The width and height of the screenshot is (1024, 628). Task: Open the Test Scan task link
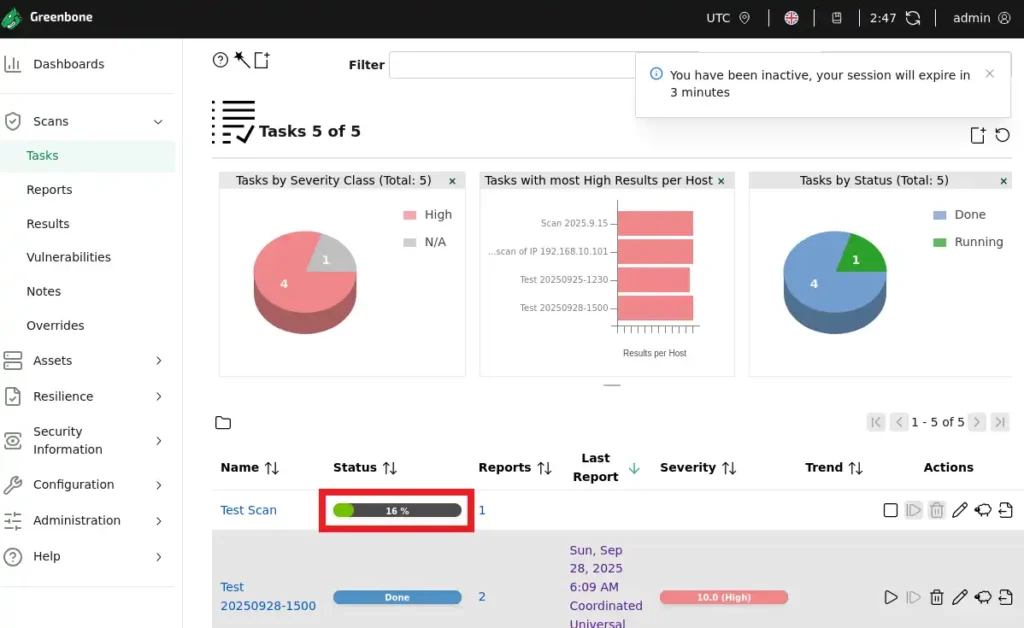248,510
